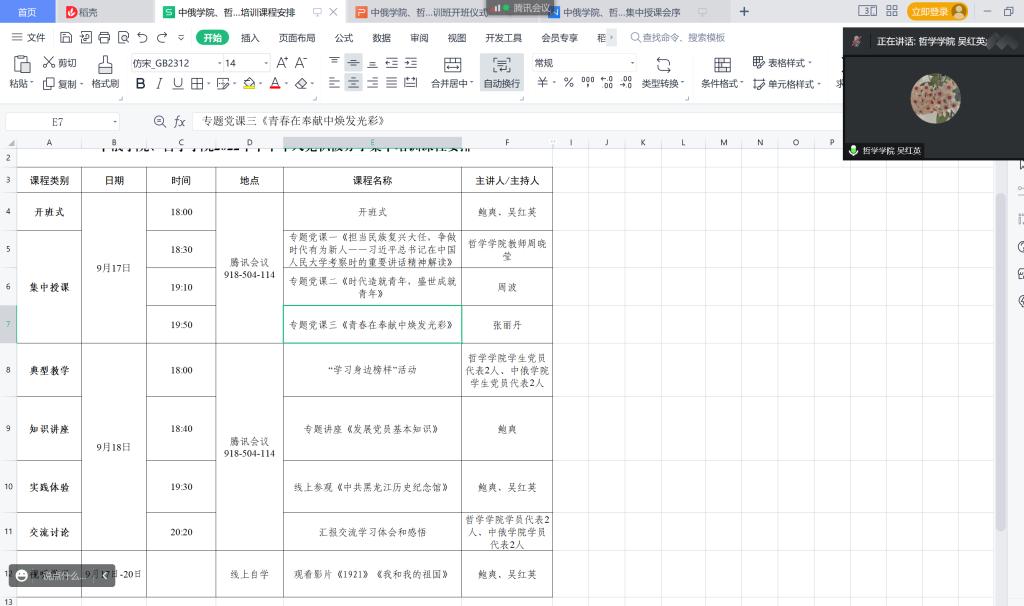Screen dimensions: 1024x606
Task: Expand the 类型转换 dropdown
Action: tap(682, 84)
